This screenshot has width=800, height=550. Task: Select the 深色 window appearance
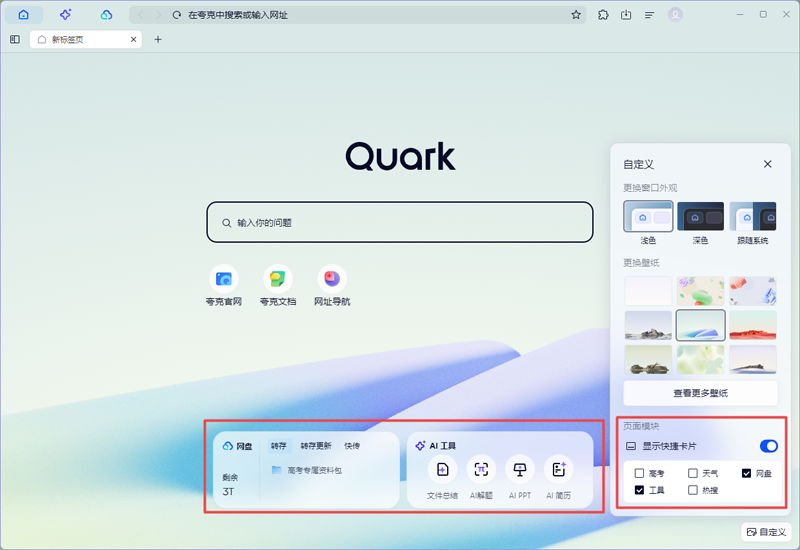click(x=700, y=223)
